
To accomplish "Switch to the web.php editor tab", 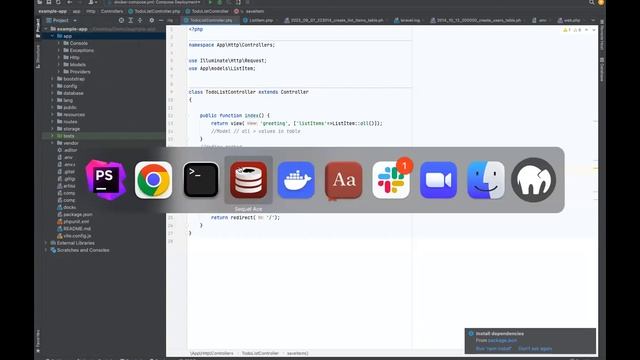I will [x=571, y=20].
